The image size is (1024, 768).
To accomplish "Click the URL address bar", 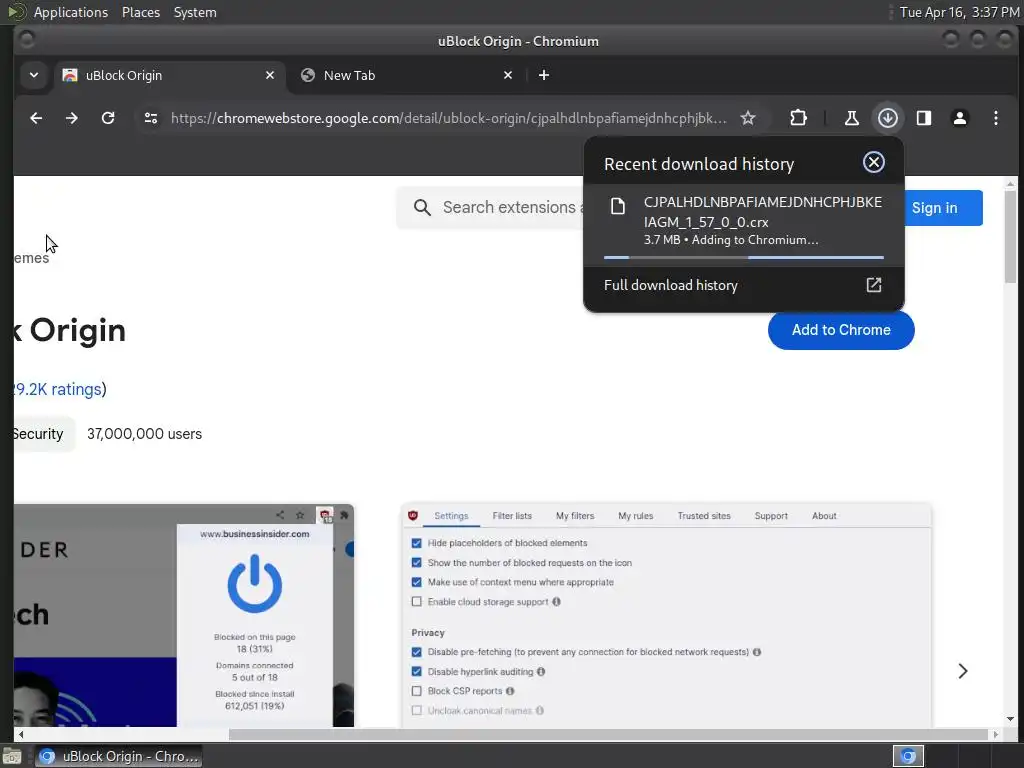I will point(448,118).
